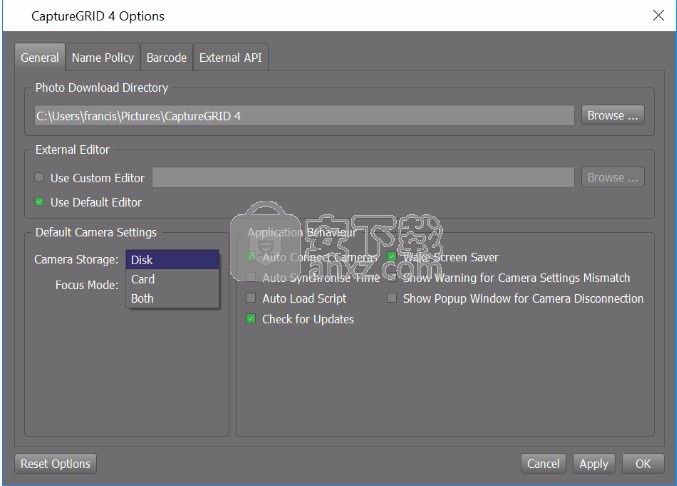The width and height of the screenshot is (677, 486).
Task: Click the Apply button
Action: click(x=594, y=464)
